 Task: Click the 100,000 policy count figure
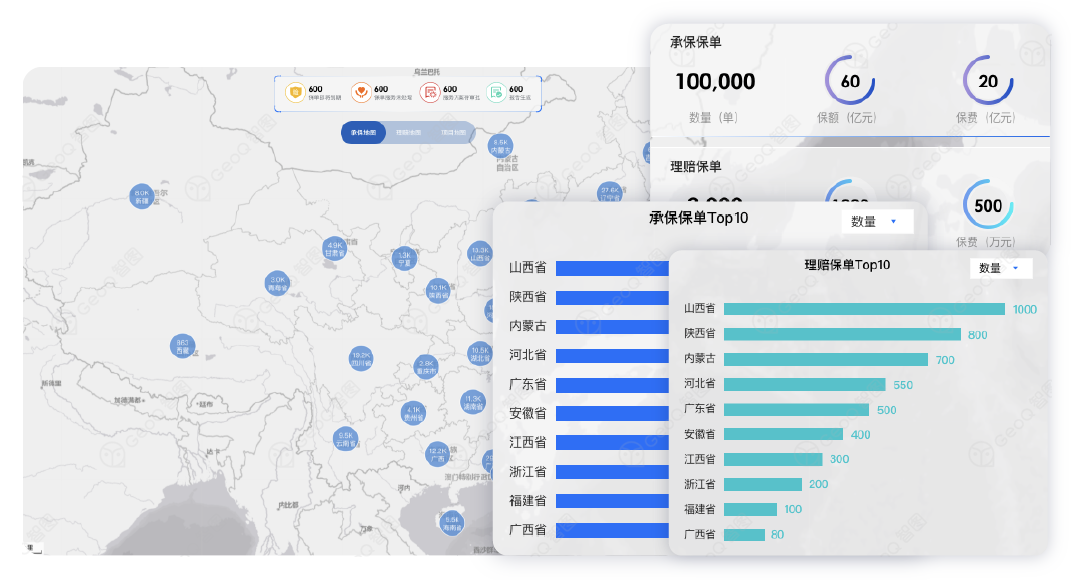pyautogui.click(x=715, y=82)
